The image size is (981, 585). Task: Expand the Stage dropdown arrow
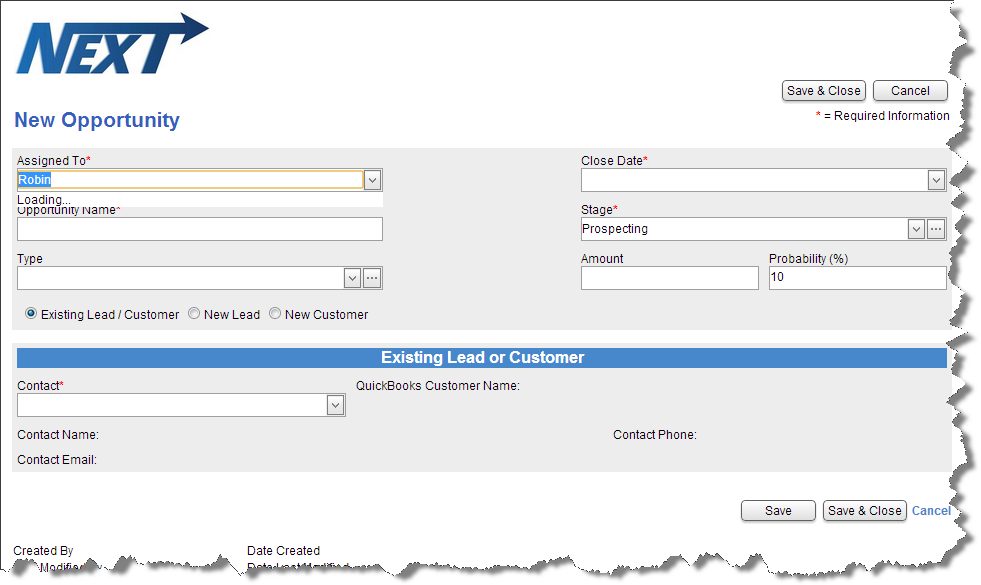(916, 229)
